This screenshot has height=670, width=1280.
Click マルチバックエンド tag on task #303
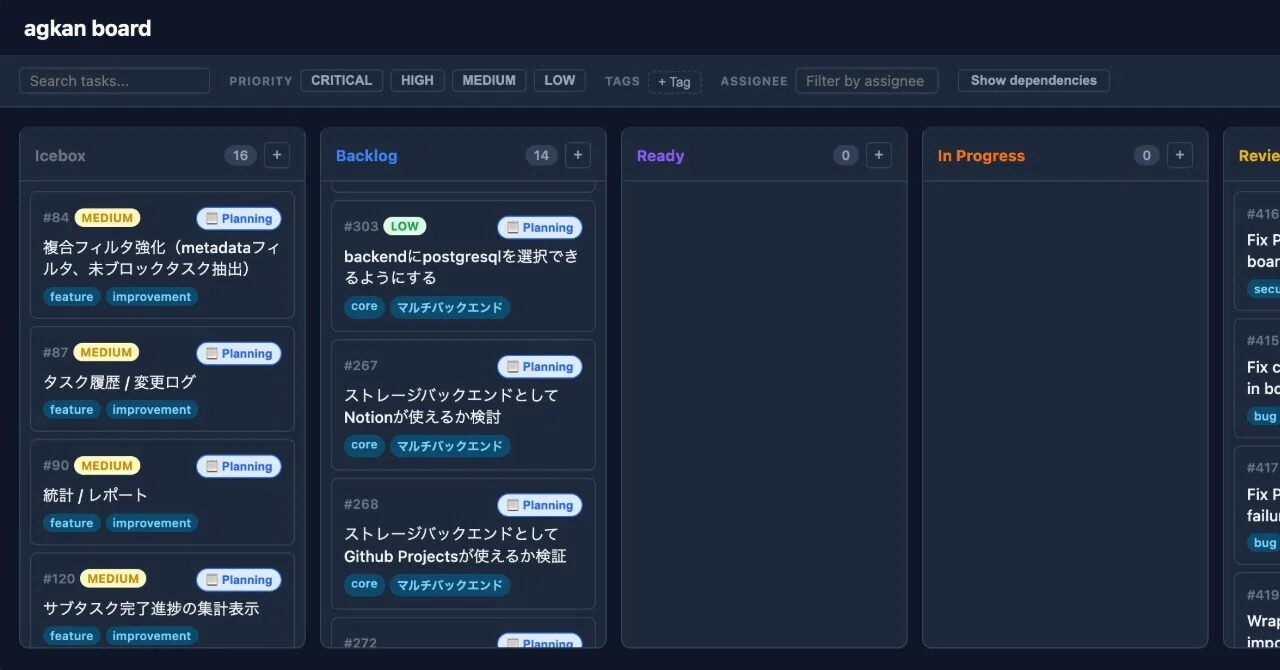coord(450,308)
